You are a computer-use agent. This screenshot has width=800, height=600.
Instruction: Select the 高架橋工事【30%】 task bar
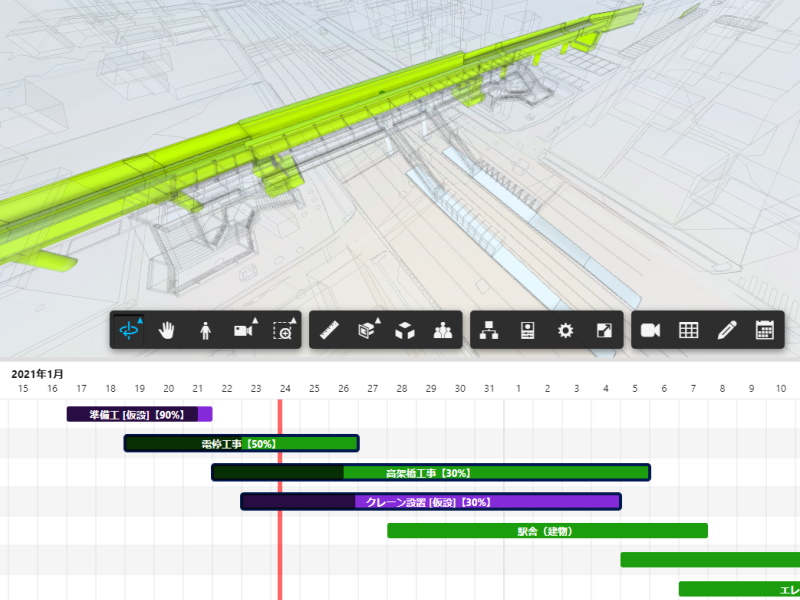pyautogui.click(x=430, y=473)
